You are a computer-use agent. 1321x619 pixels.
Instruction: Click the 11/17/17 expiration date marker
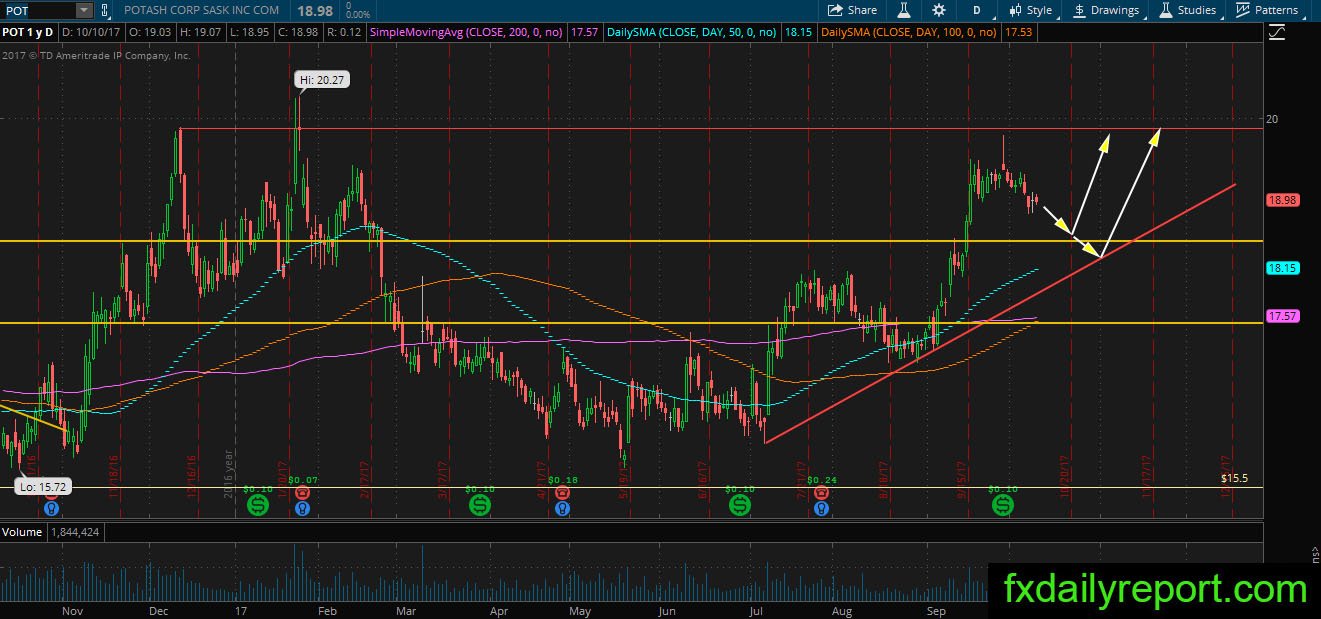pos(1149,477)
